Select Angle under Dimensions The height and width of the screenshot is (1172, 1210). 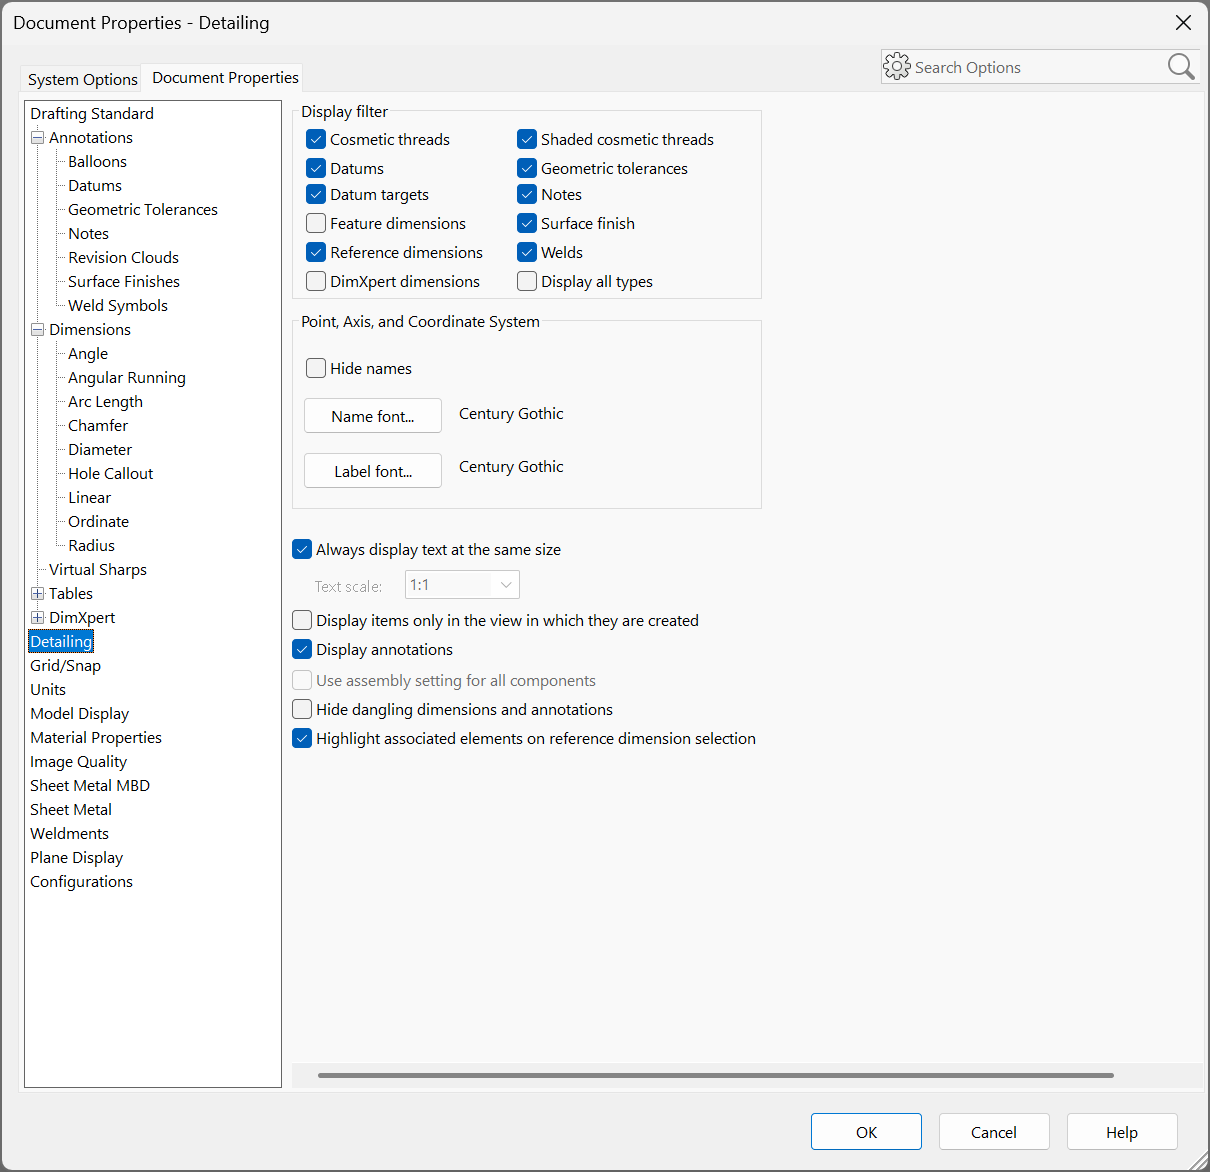(88, 354)
